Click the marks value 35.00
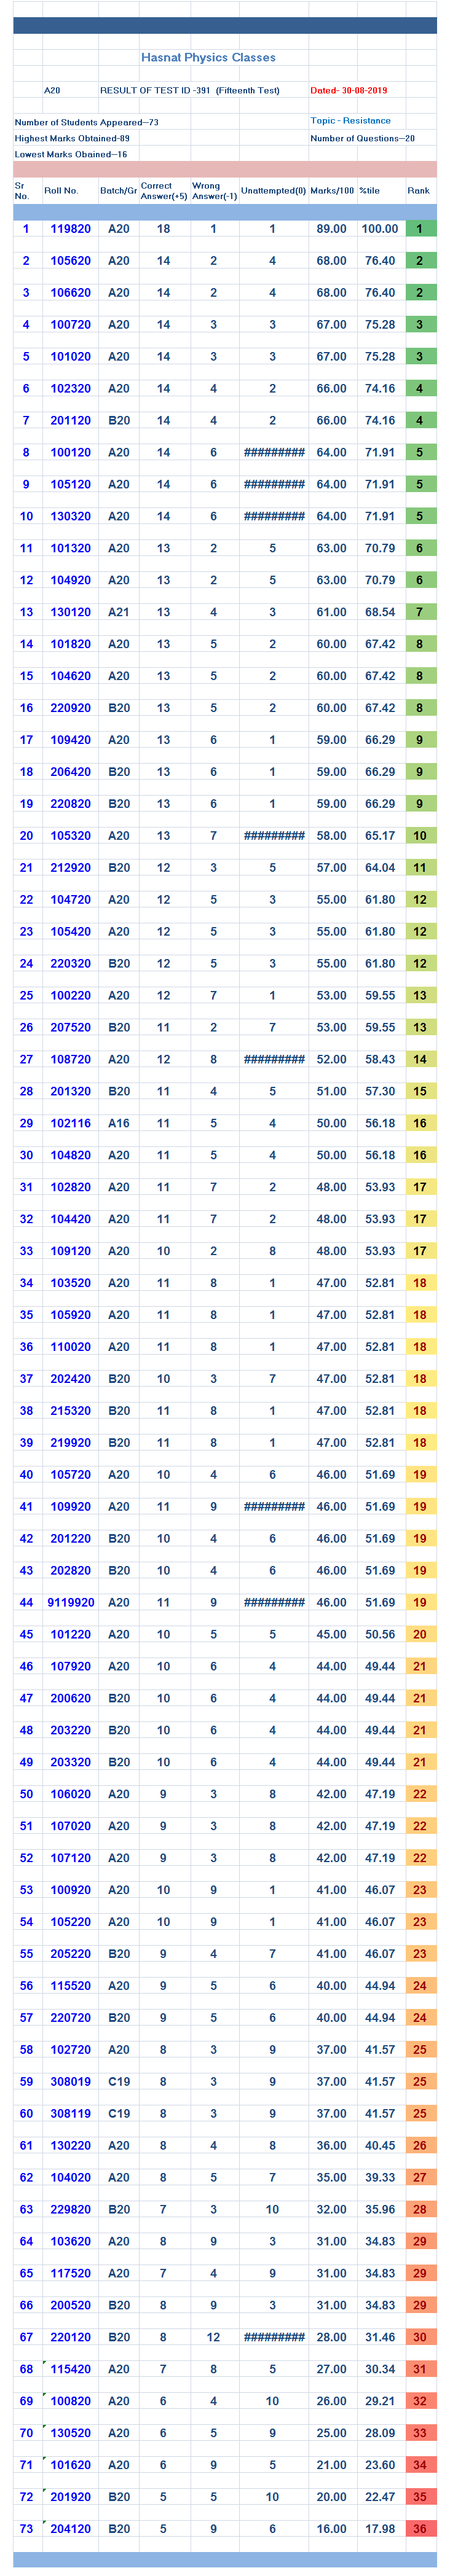This screenshot has height=2576, width=450. tap(331, 2178)
